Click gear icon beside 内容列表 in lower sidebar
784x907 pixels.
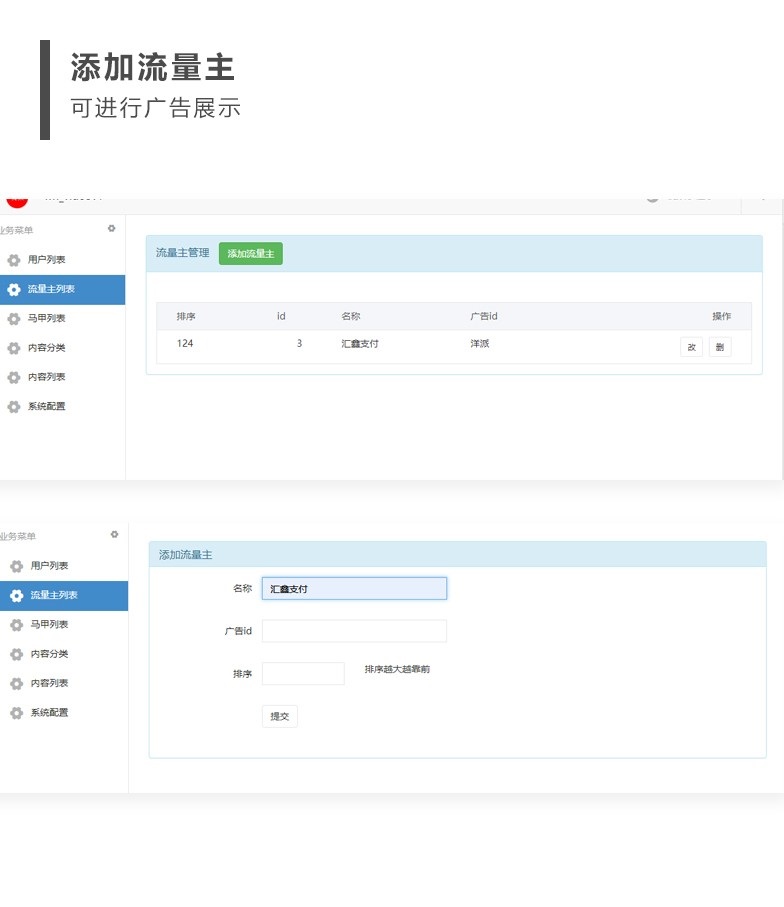(x=16, y=684)
